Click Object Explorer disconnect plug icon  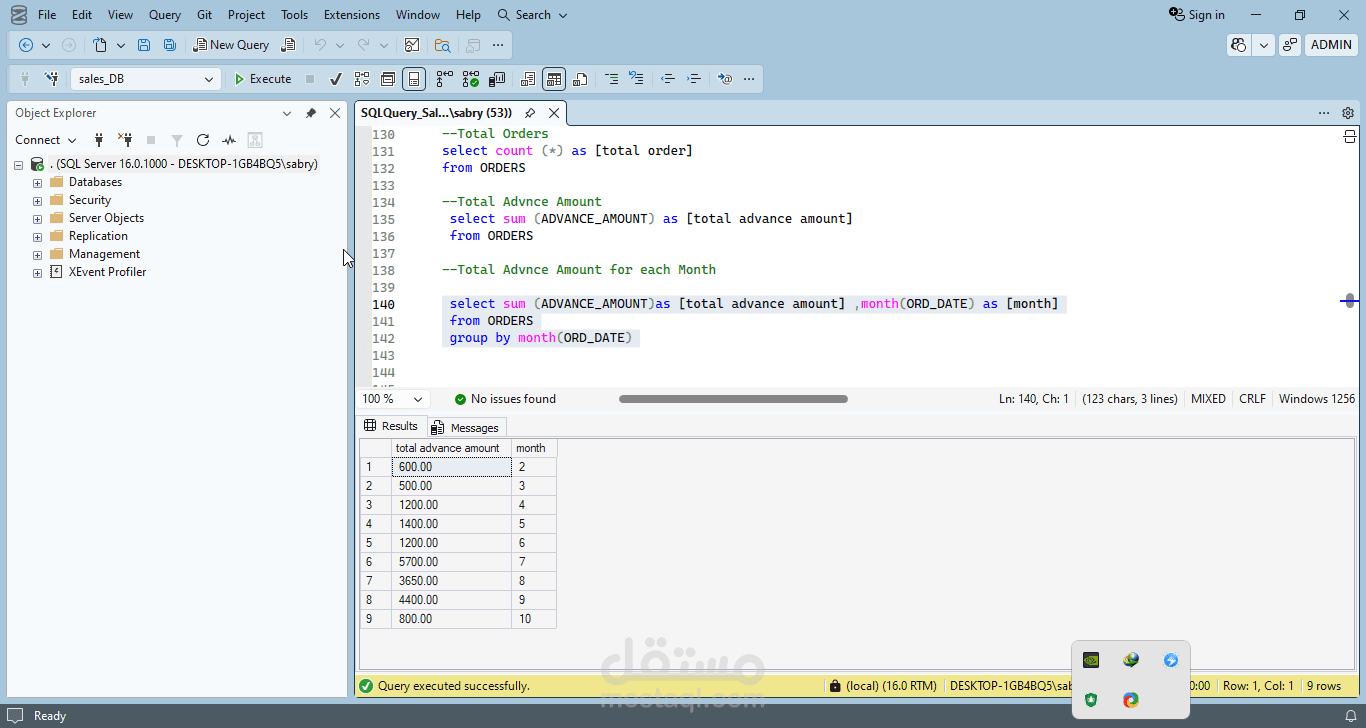point(125,140)
